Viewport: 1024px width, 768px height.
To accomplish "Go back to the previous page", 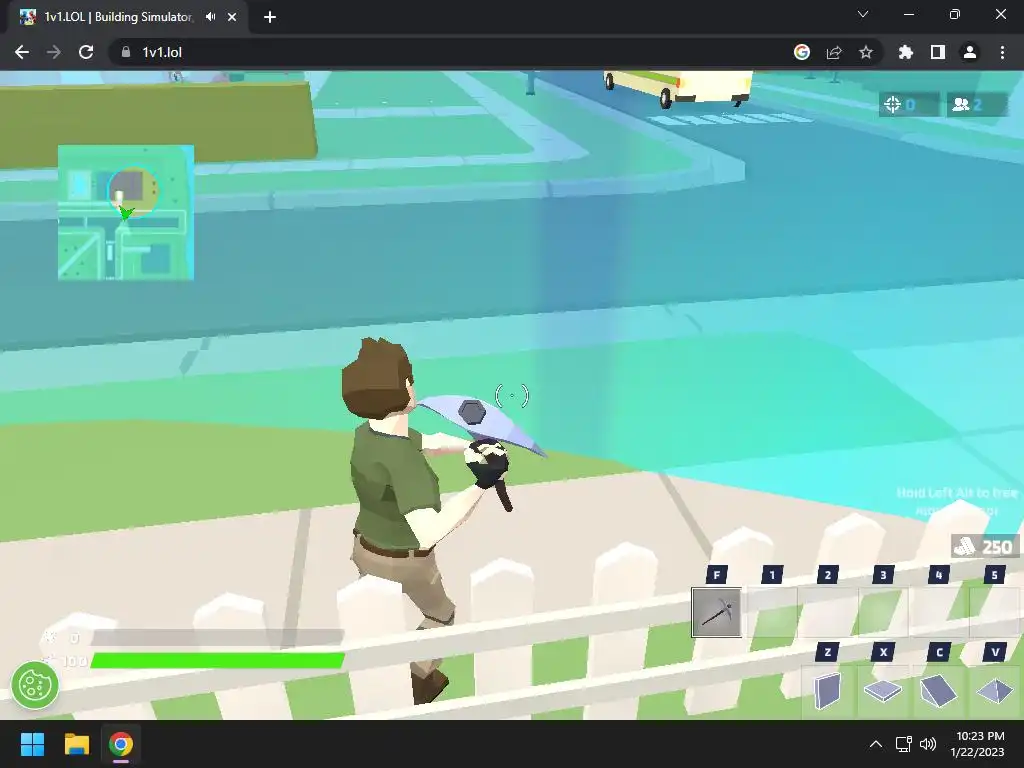I will (x=22, y=52).
